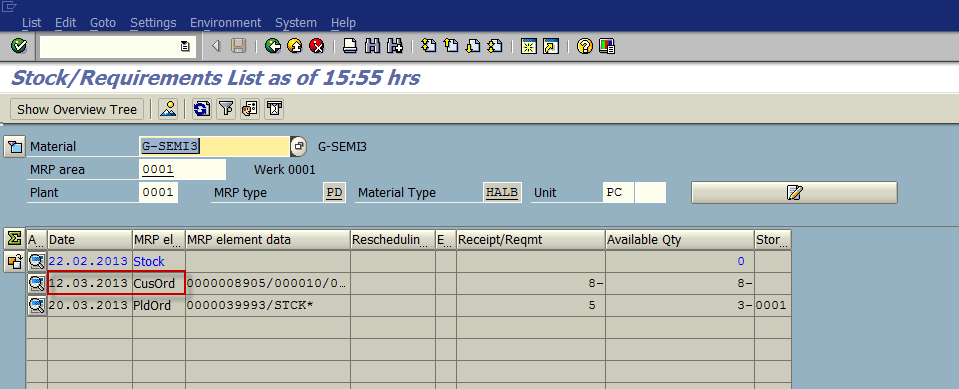The height and width of the screenshot is (389, 959).
Task: Open the Environment menu
Action: pos(226,23)
